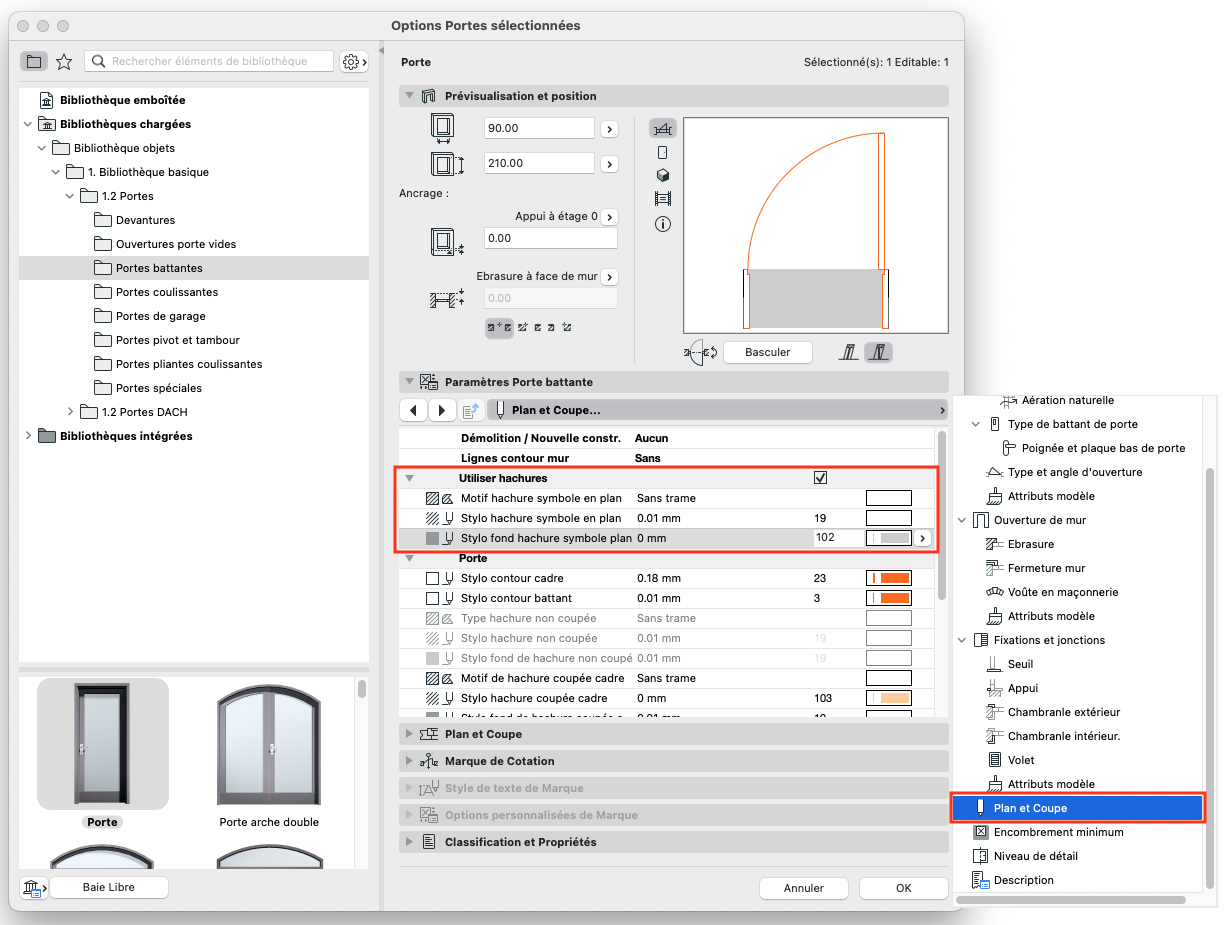Click the info preview icon
Screen dimensions: 1232x925
point(662,224)
